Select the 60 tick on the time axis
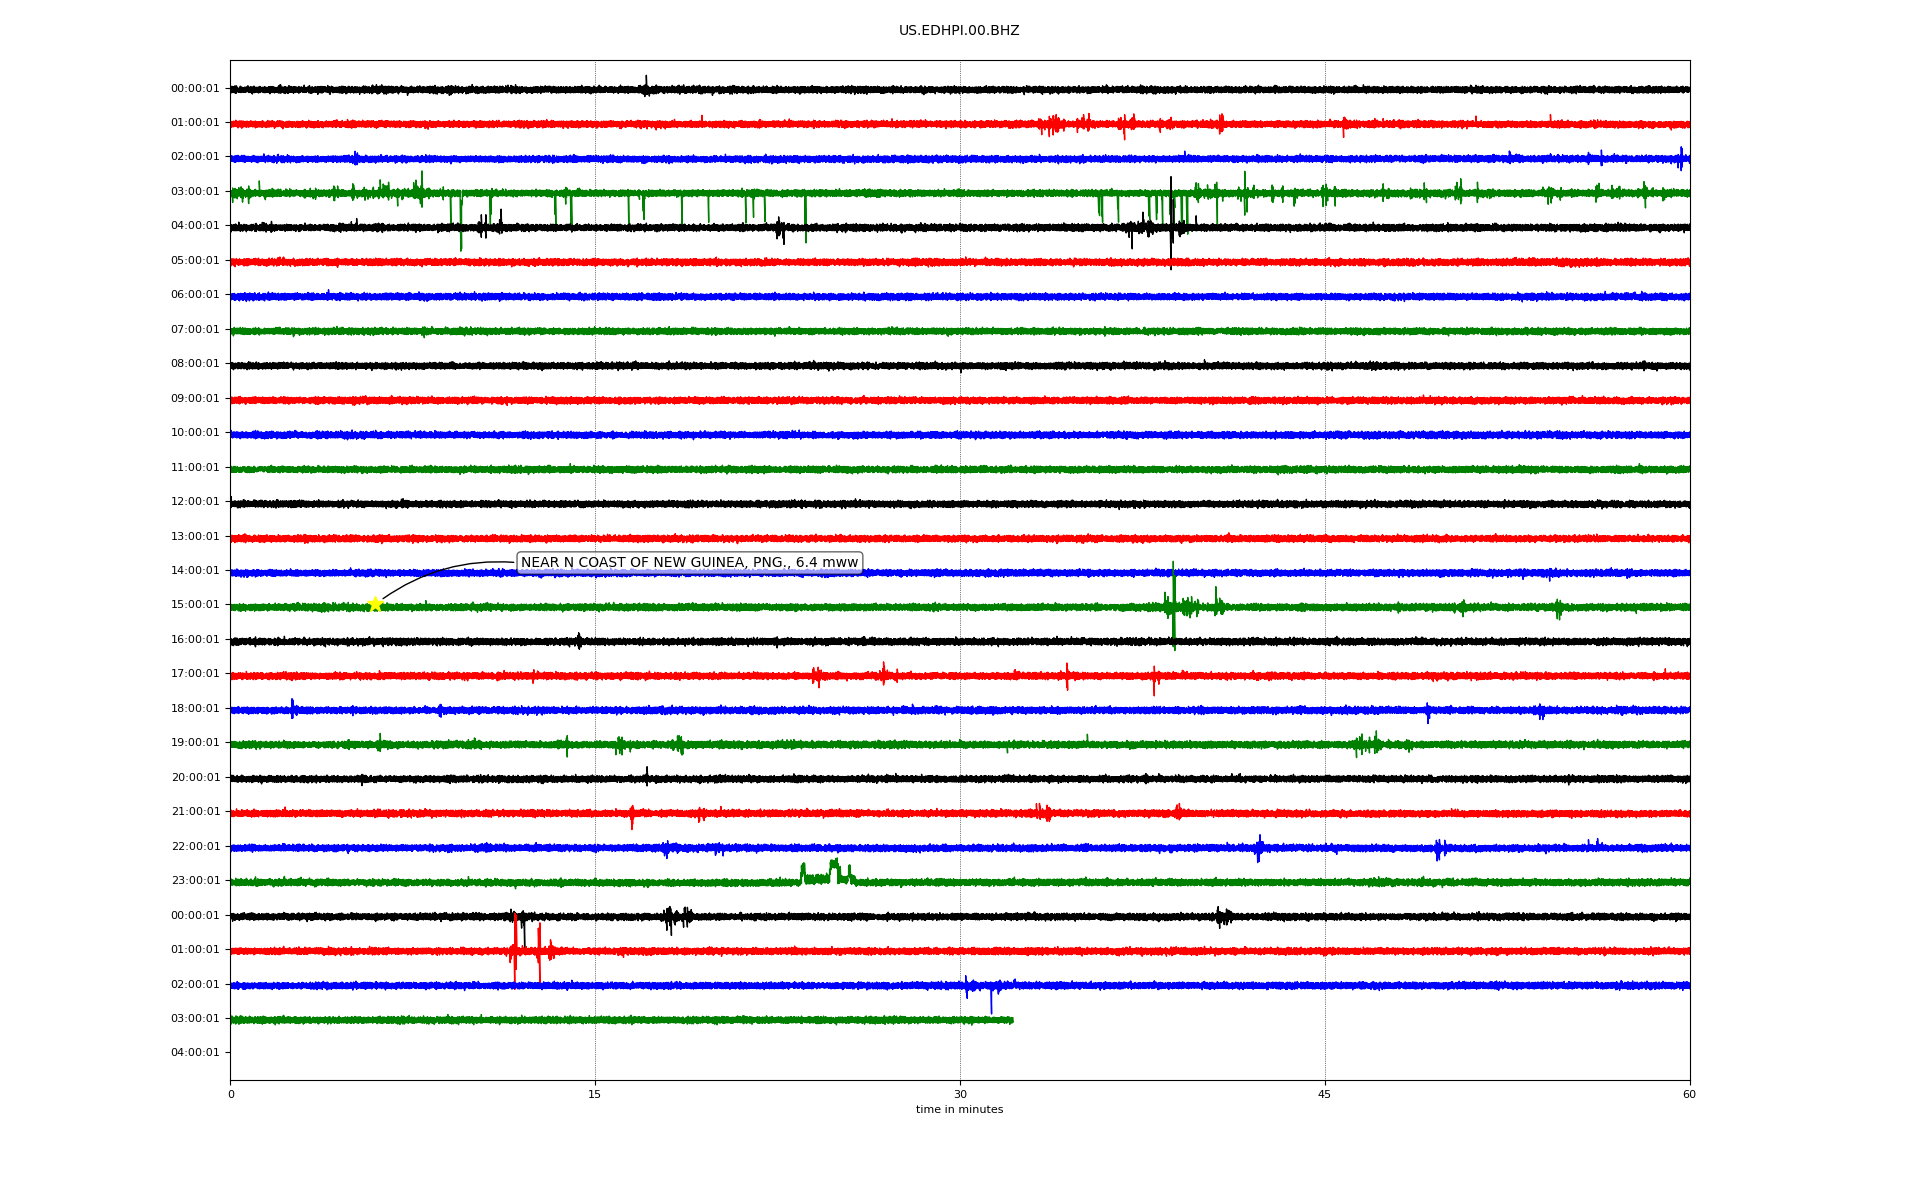This screenshot has width=1920, height=1200. [x=1689, y=1094]
